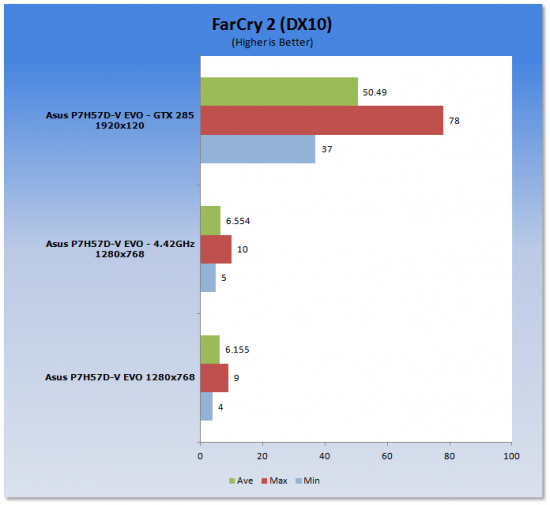Click the data label '4'
The width and height of the screenshot is (550, 505).
point(220,407)
